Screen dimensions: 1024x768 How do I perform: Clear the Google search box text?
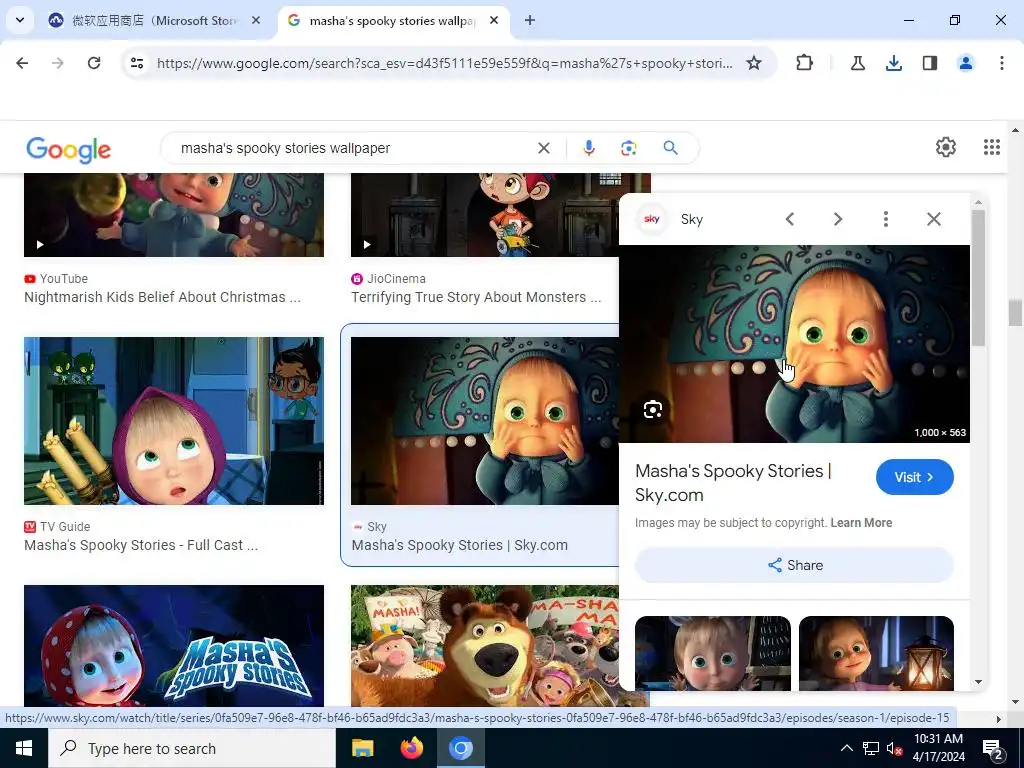(x=543, y=148)
